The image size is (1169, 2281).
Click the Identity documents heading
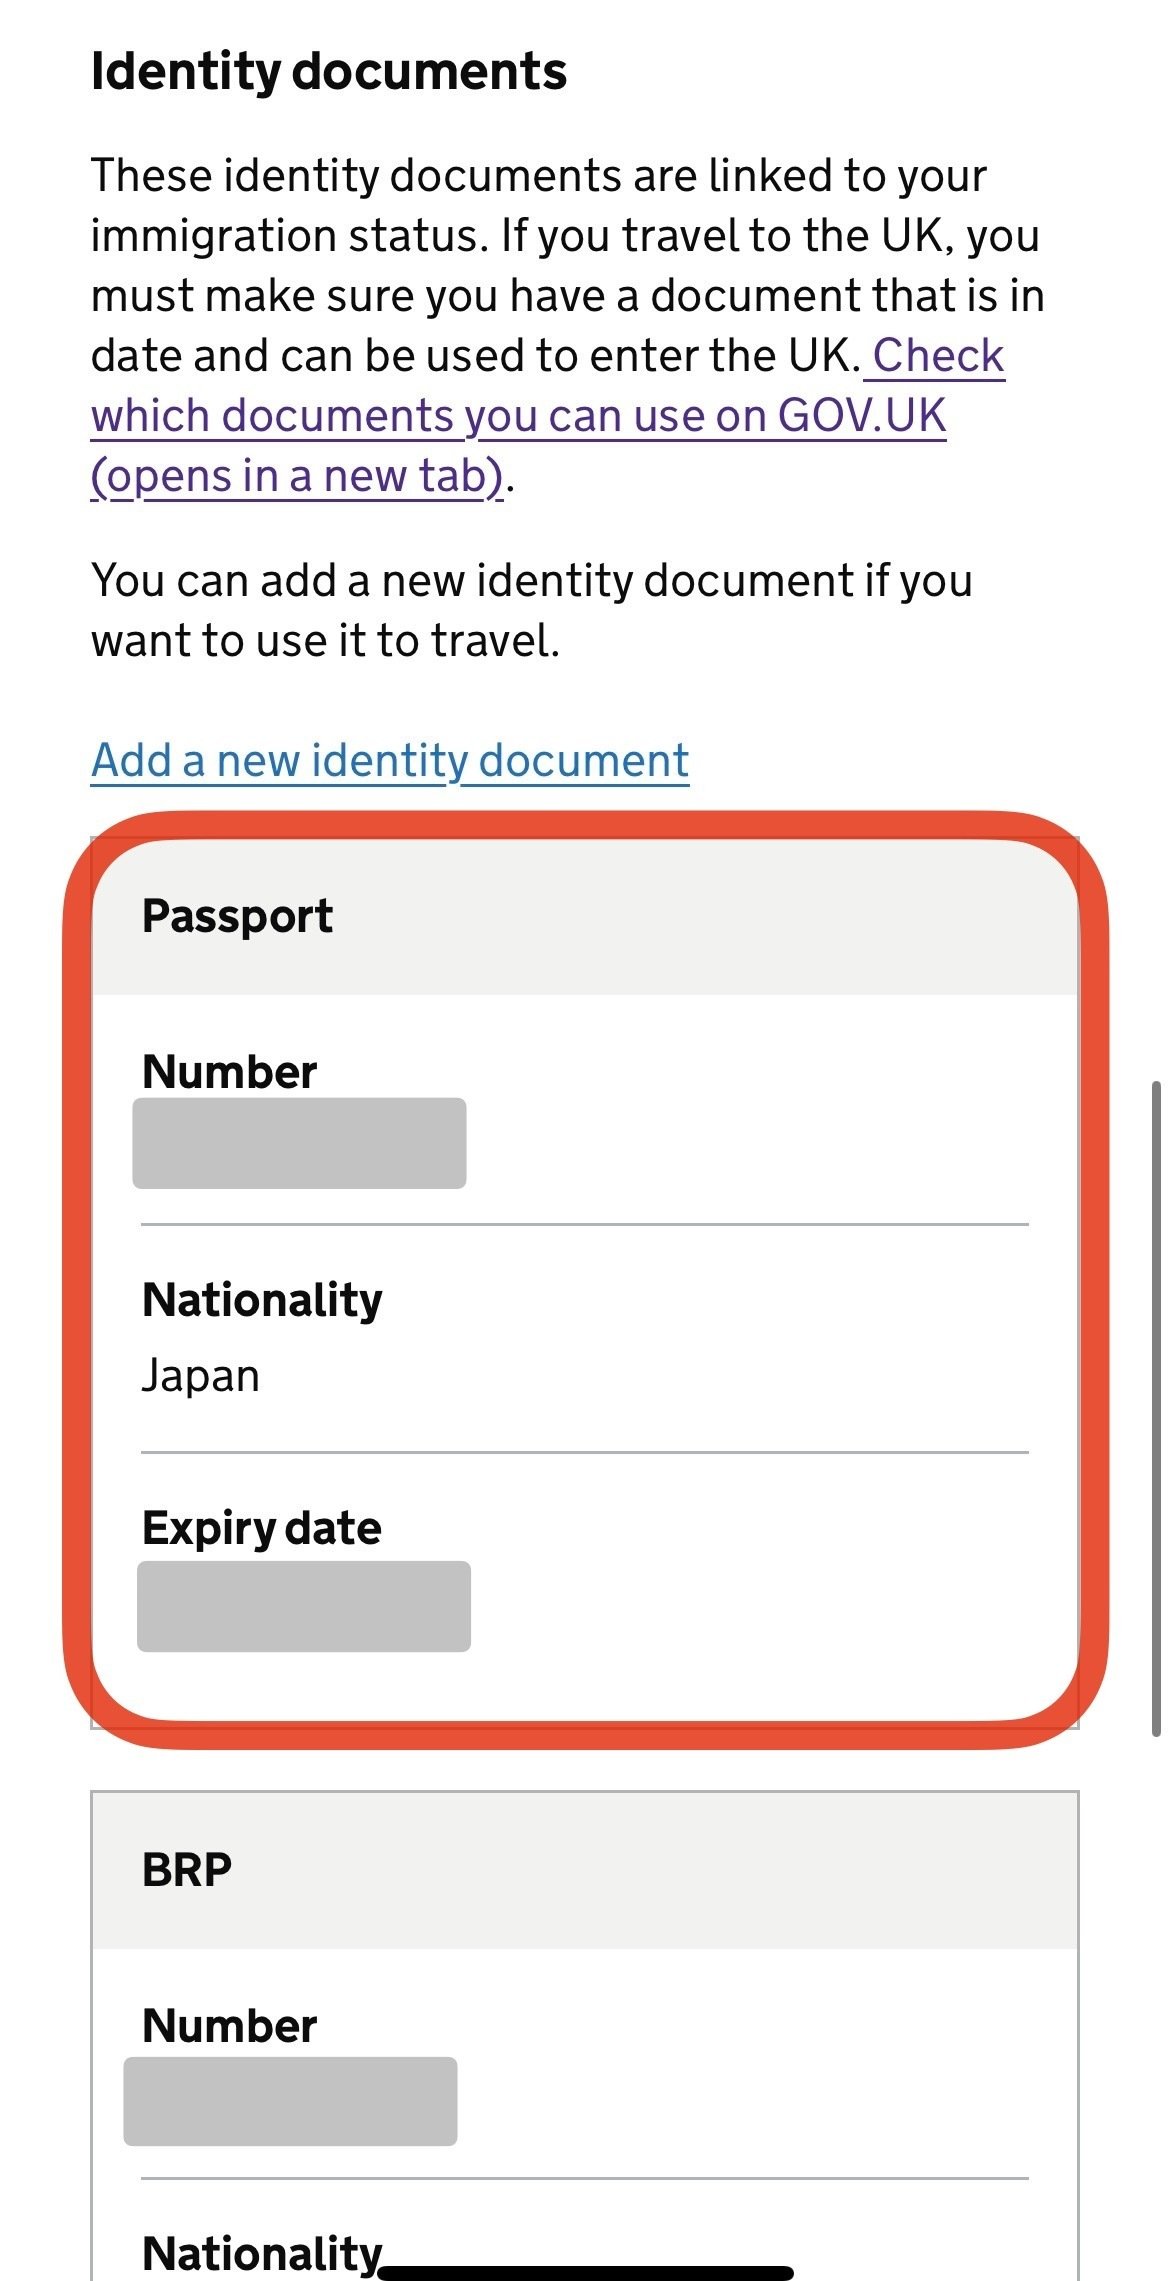(x=329, y=72)
